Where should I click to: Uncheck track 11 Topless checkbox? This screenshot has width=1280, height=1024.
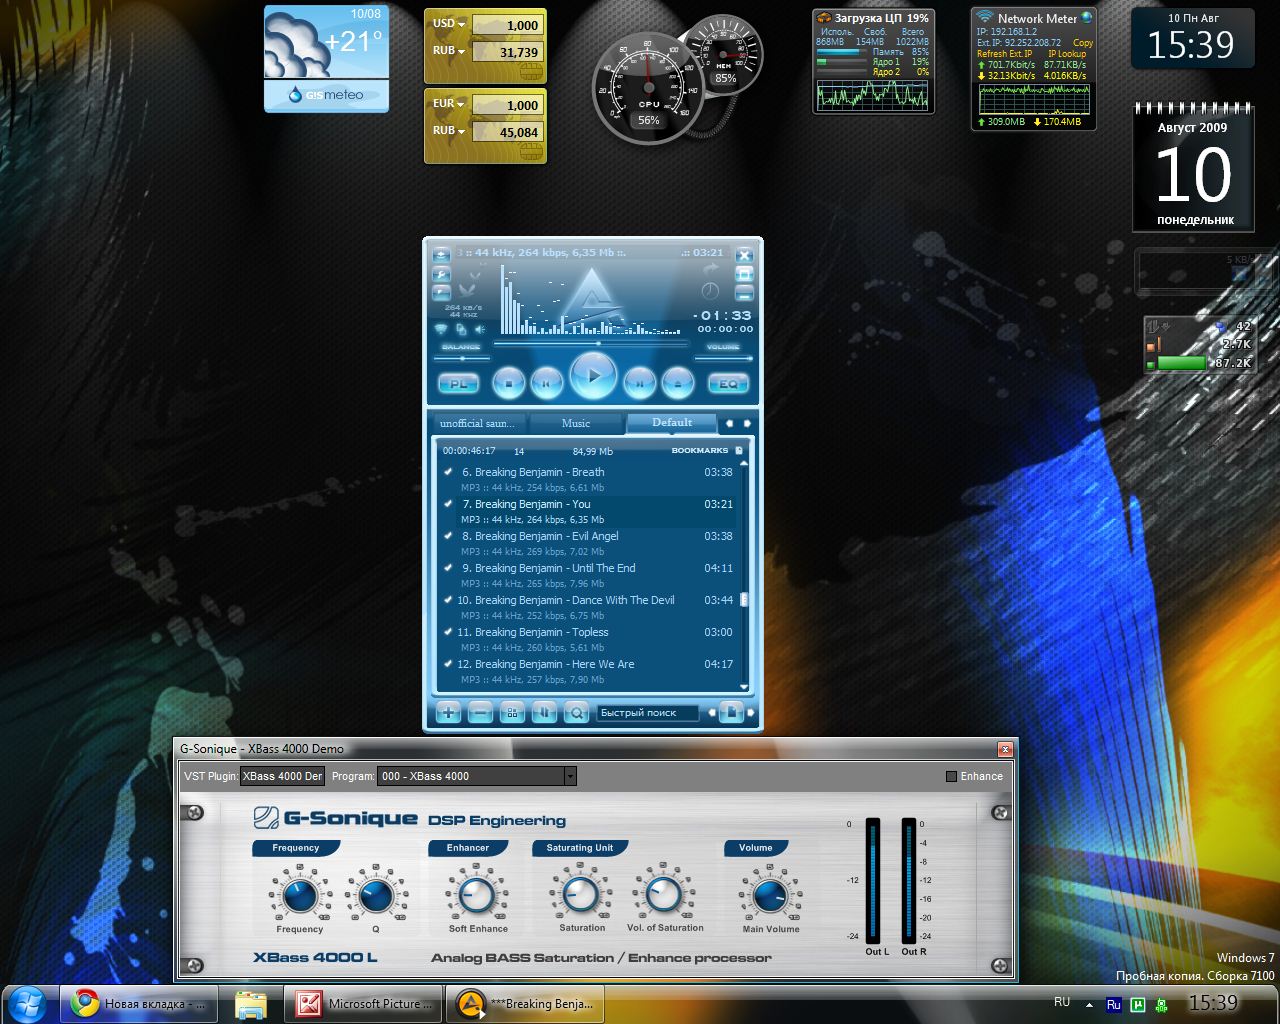point(448,632)
